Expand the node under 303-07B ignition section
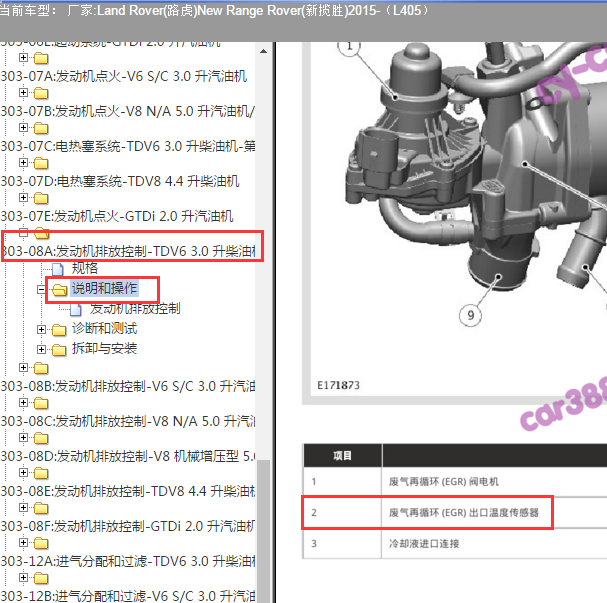607x603 pixels. click(x=24, y=128)
